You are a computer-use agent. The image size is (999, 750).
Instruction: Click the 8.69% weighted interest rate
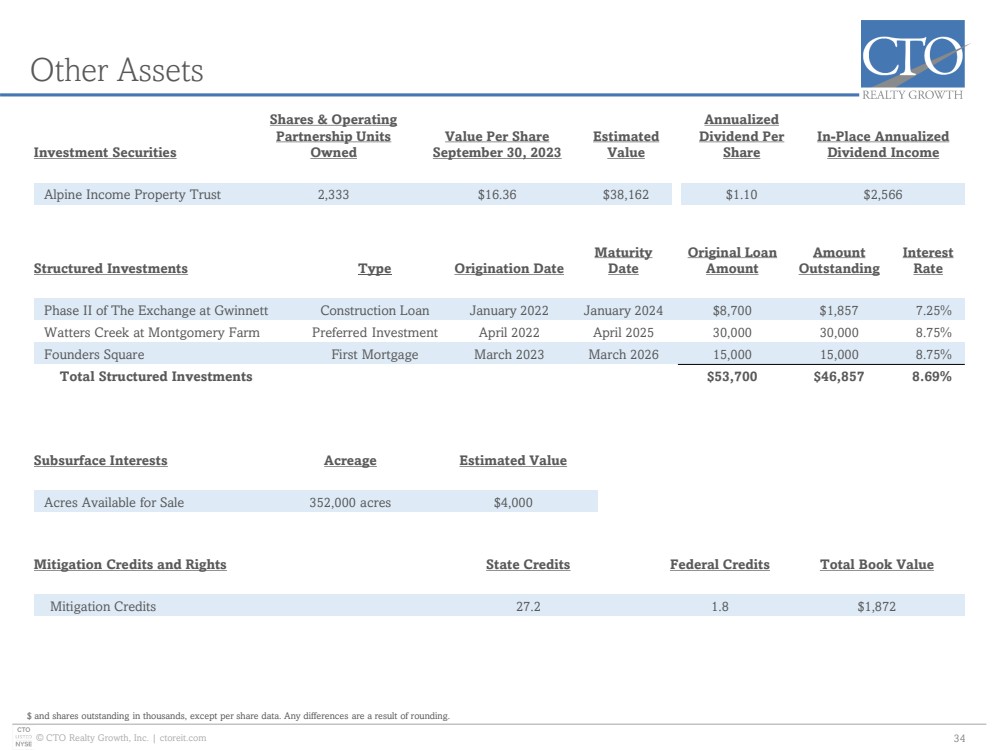tap(931, 376)
